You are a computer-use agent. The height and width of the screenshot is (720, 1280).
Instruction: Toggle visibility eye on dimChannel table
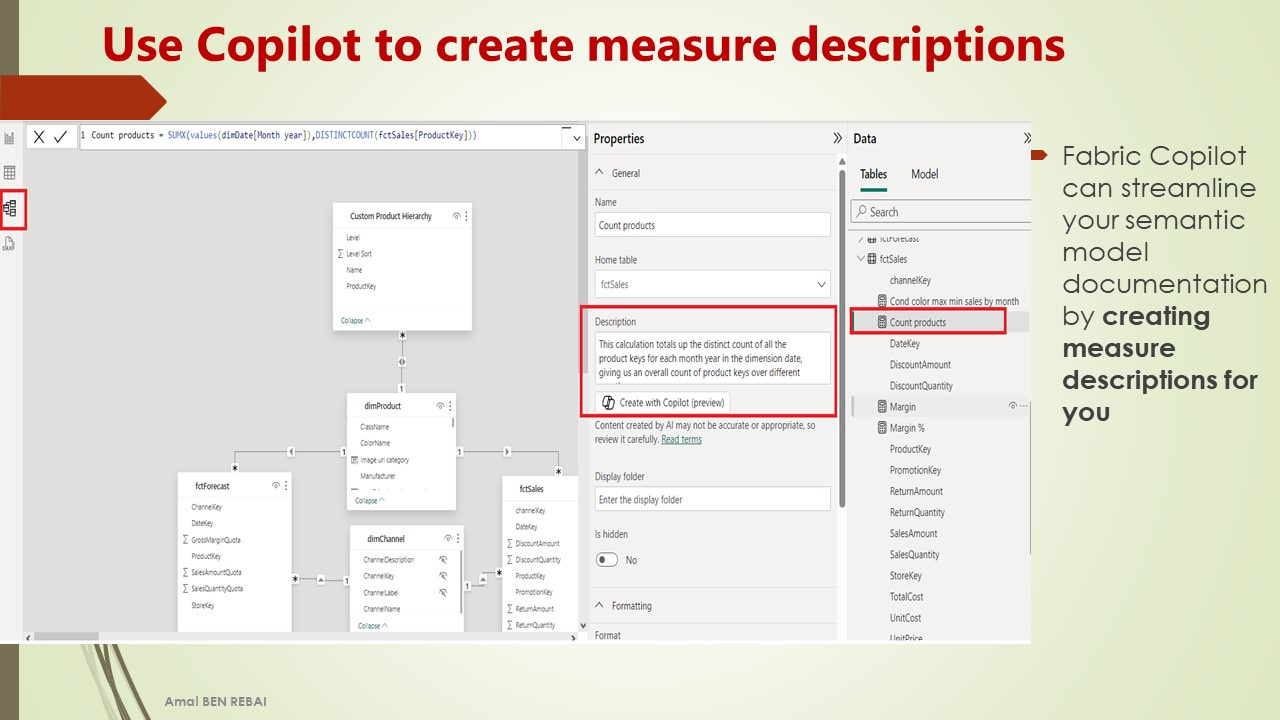pyautogui.click(x=447, y=539)
